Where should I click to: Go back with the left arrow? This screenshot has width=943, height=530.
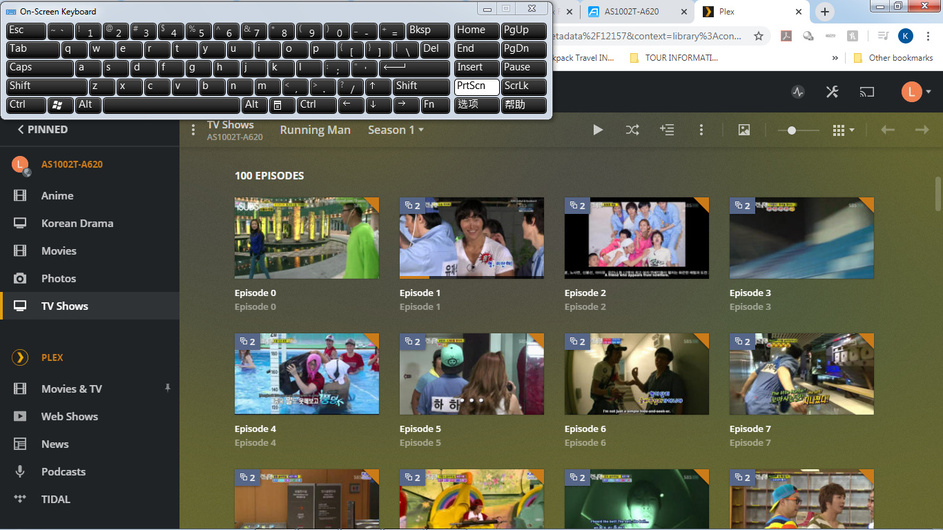(x=888, y=130)
